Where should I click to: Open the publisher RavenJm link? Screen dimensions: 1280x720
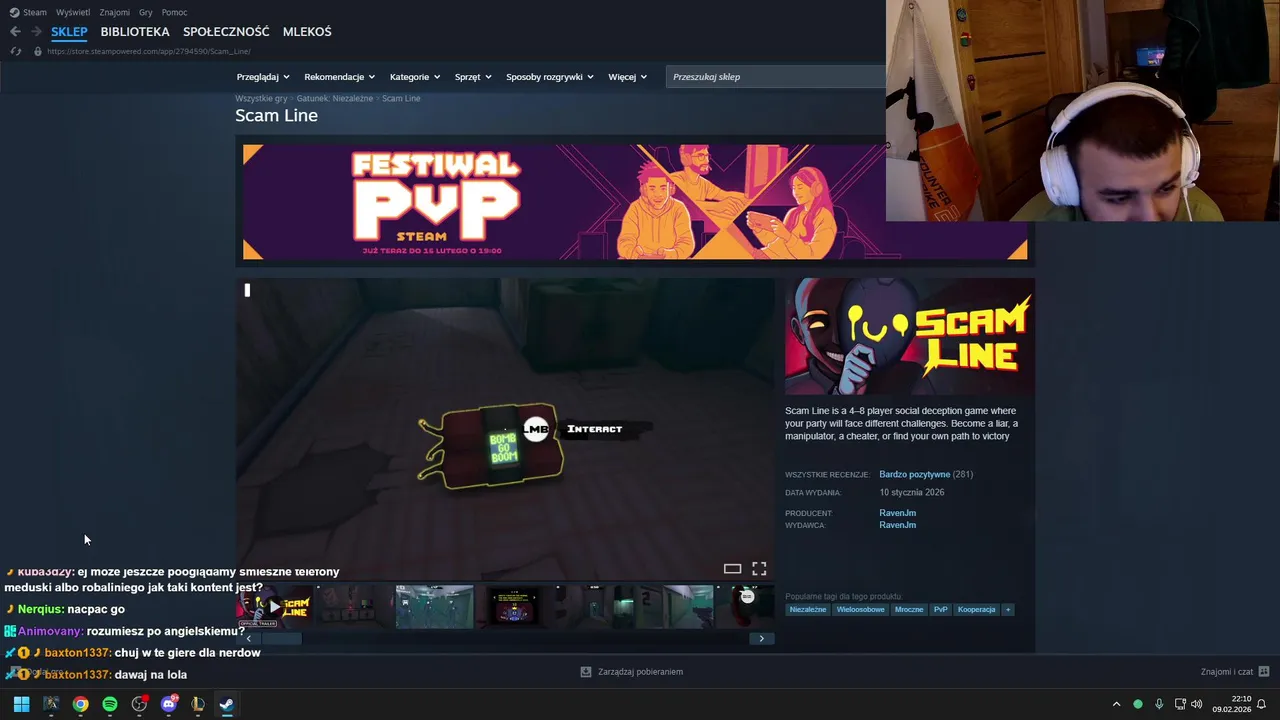897,525
